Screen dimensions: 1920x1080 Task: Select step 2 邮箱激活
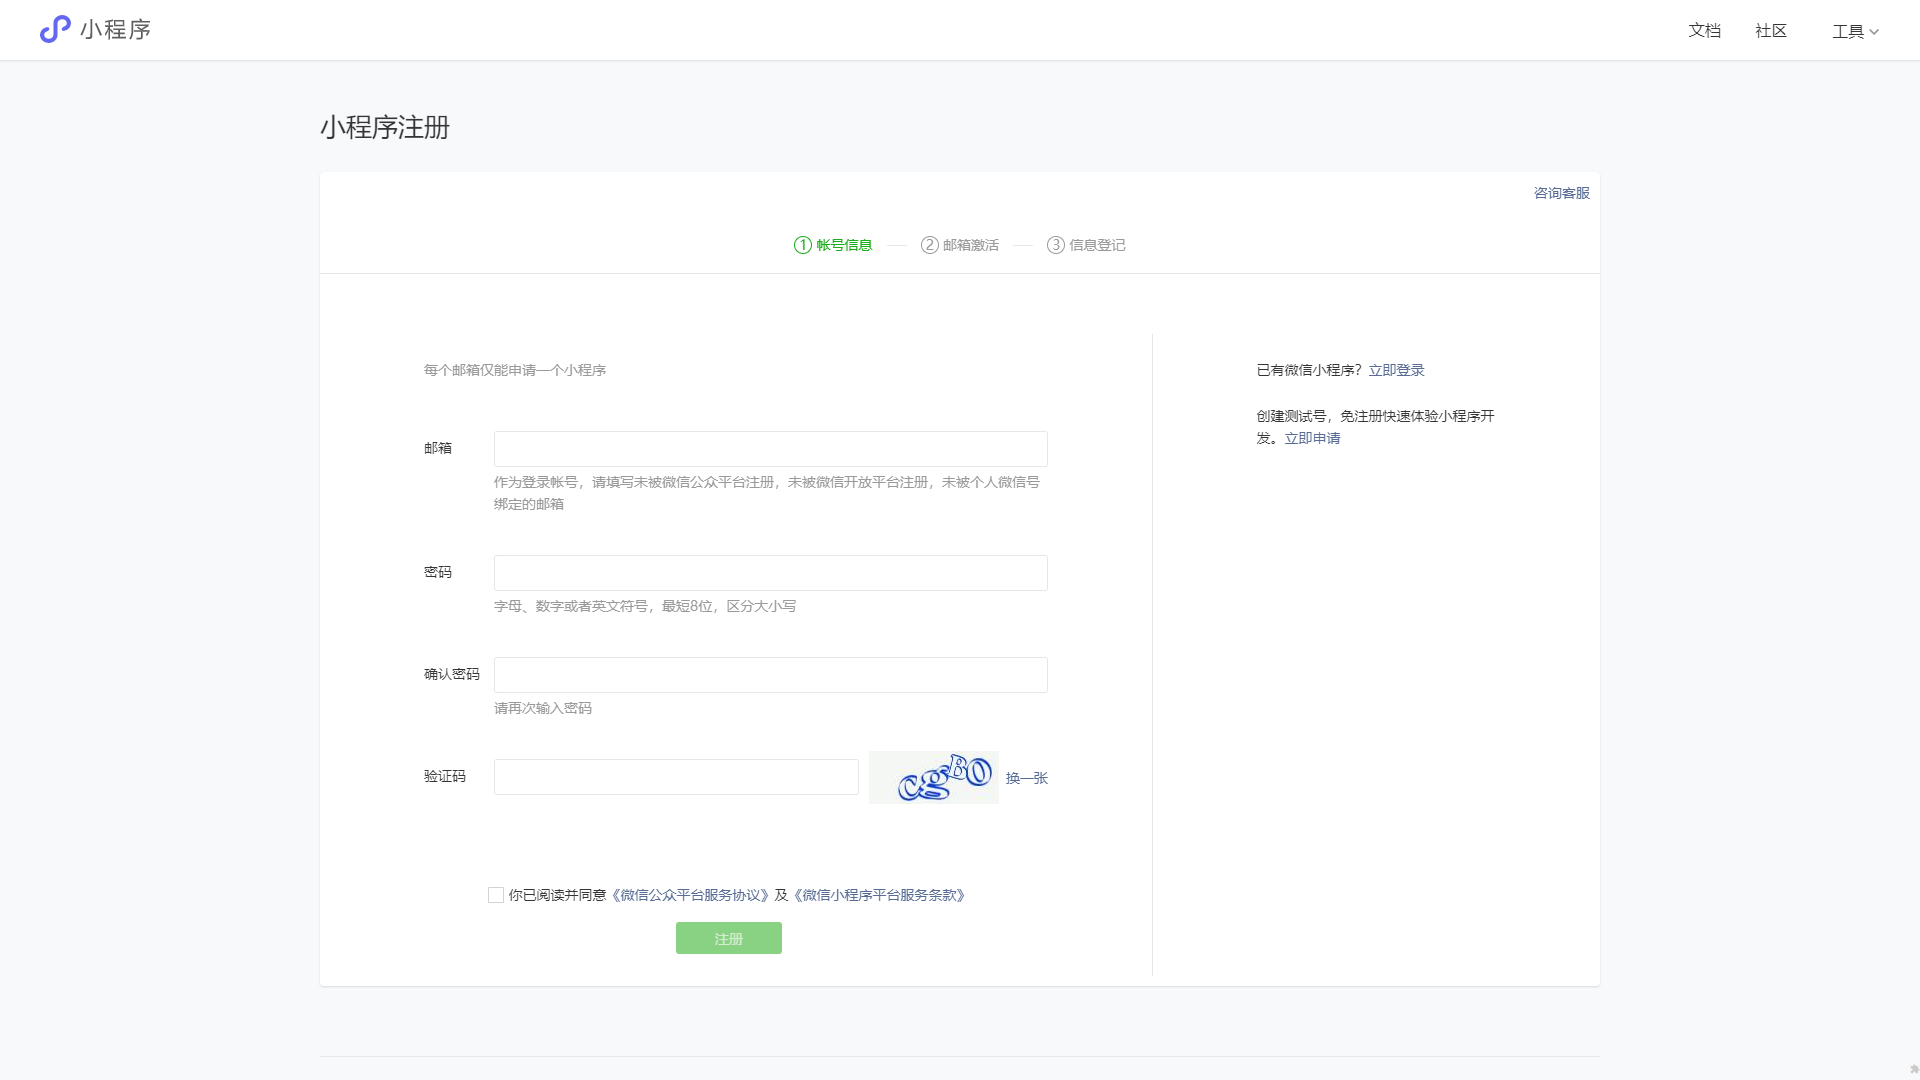pyautogui.click(x=960, y=245)
